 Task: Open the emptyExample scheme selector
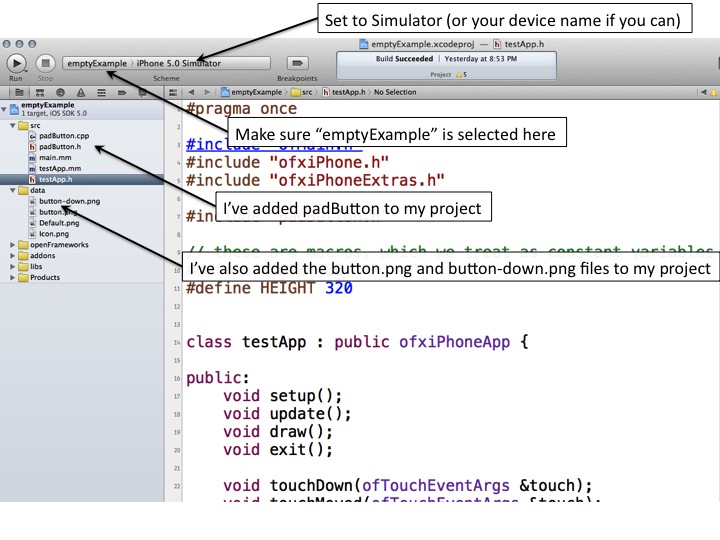click(x=97, y=63)
